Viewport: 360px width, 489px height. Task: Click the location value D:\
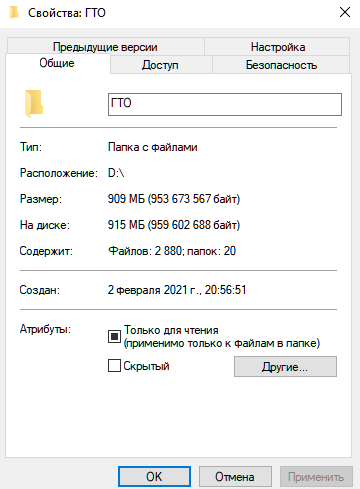pos(116,173)
